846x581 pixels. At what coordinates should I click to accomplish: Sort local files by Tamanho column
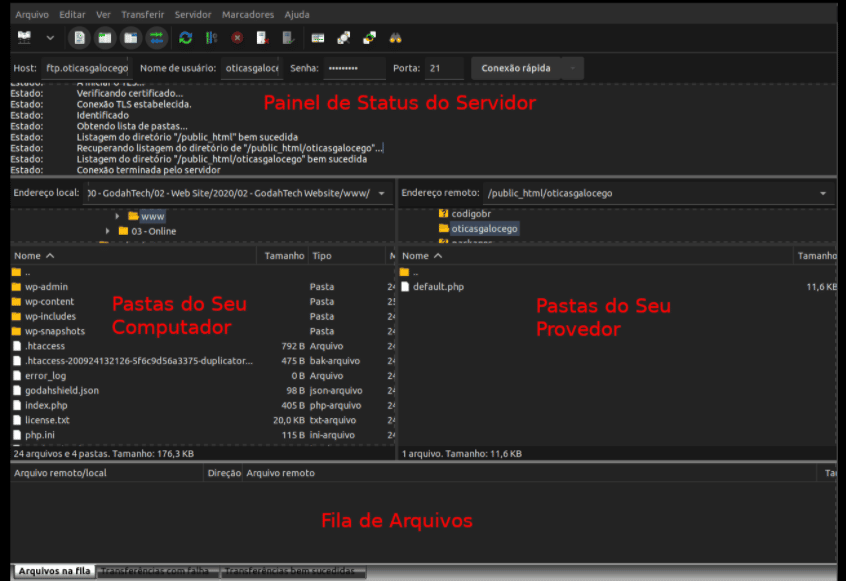(x=282, y=256)
